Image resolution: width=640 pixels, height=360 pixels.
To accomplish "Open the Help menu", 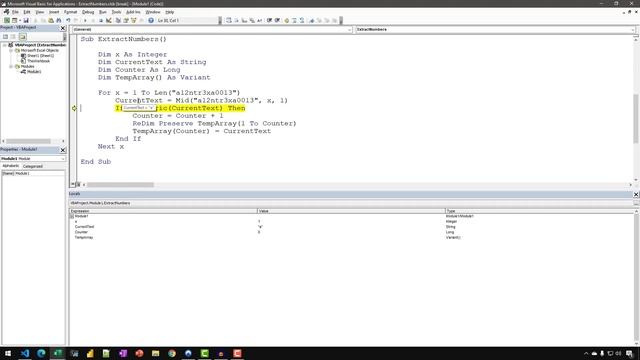I will click(x=170, y=12).
